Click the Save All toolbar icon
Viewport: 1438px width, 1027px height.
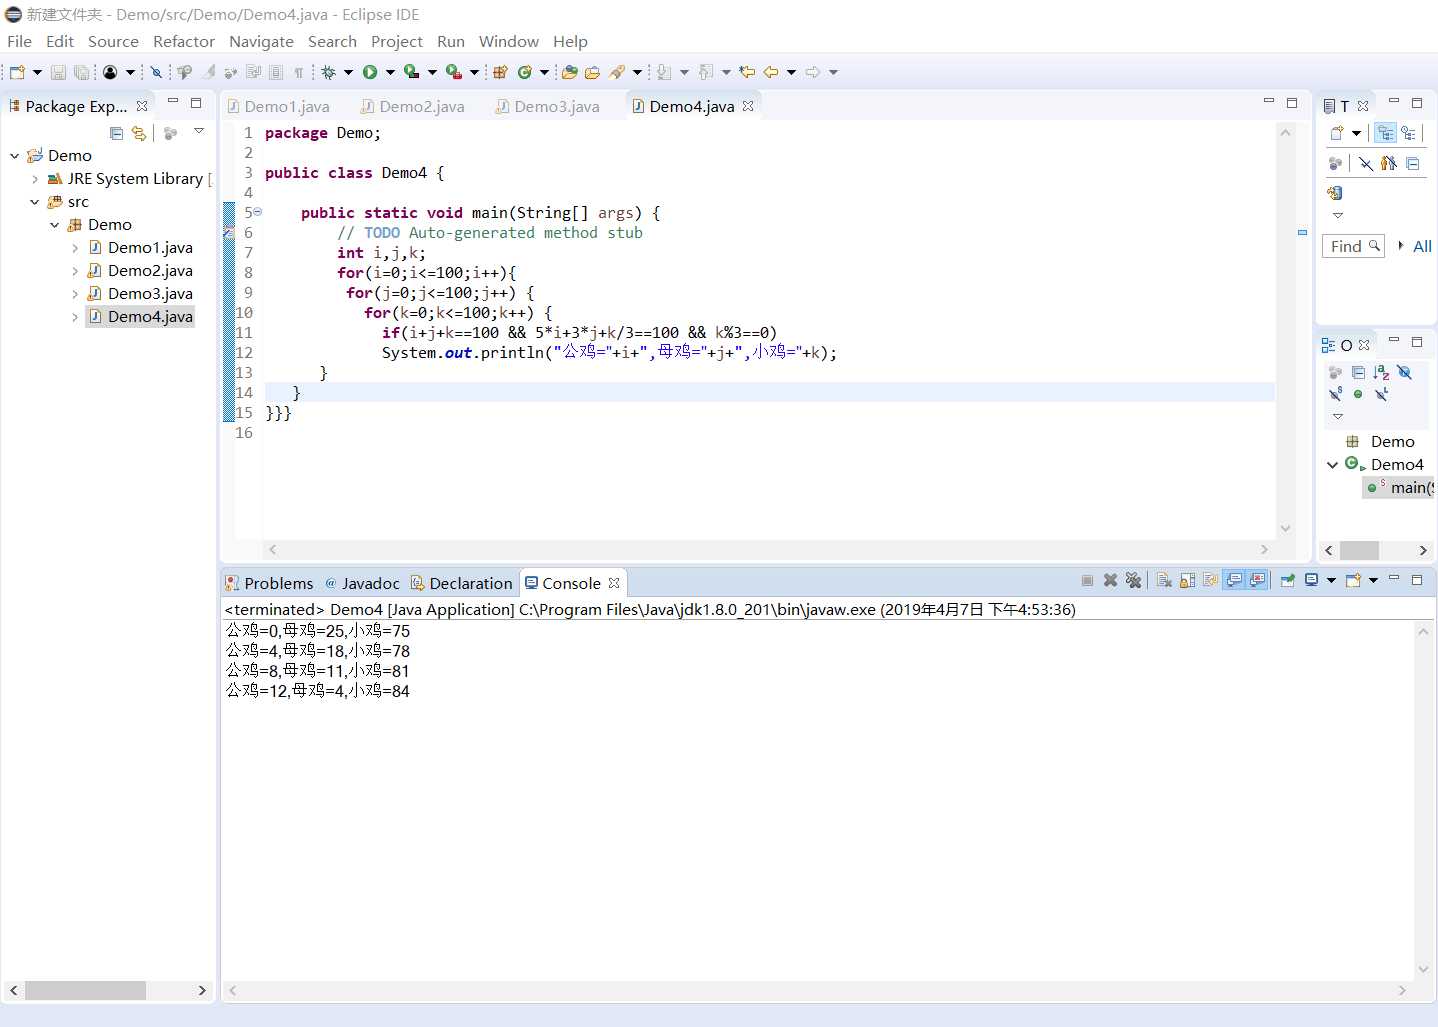[81, 72]
